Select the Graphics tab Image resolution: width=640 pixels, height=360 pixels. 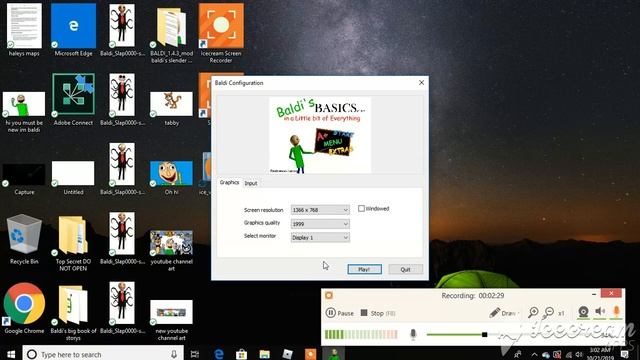point(229,182)
